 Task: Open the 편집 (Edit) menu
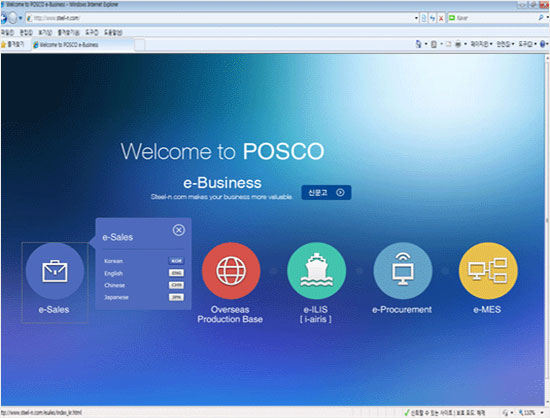click(26, 33)
